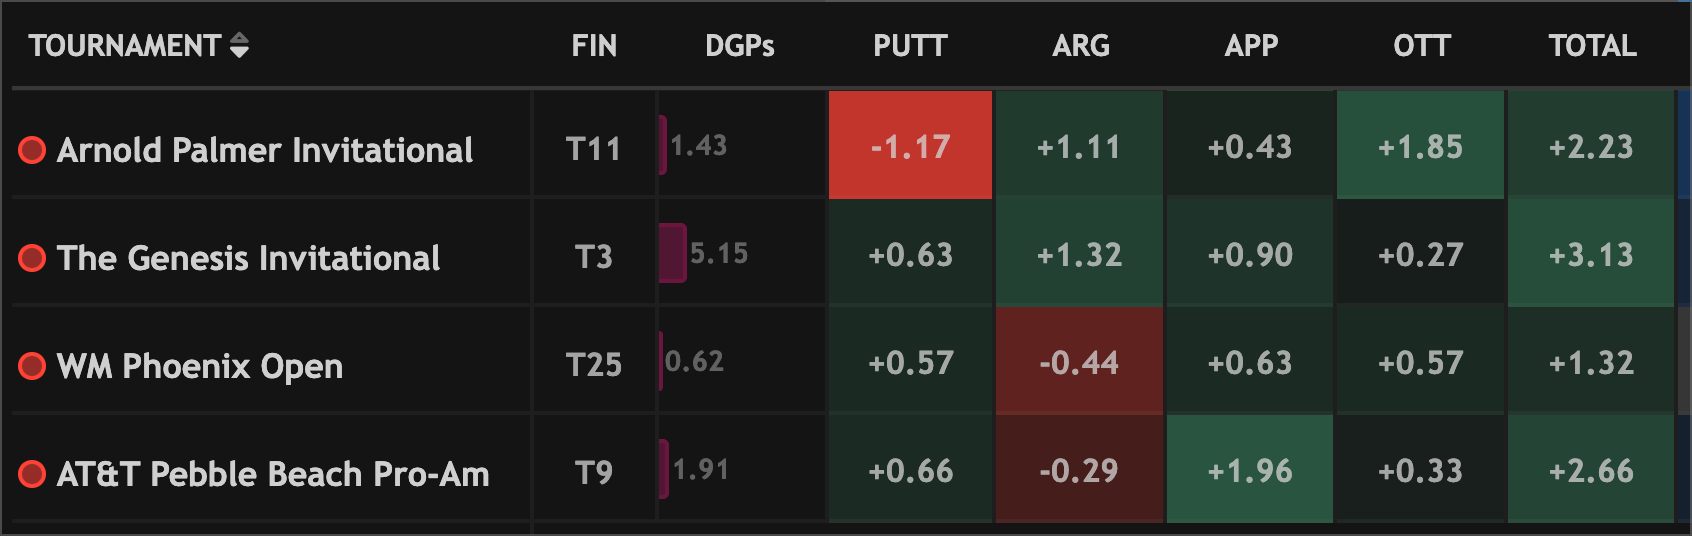Select the PUTT column header
1692x536 pixels.
(x=910, y=46)
